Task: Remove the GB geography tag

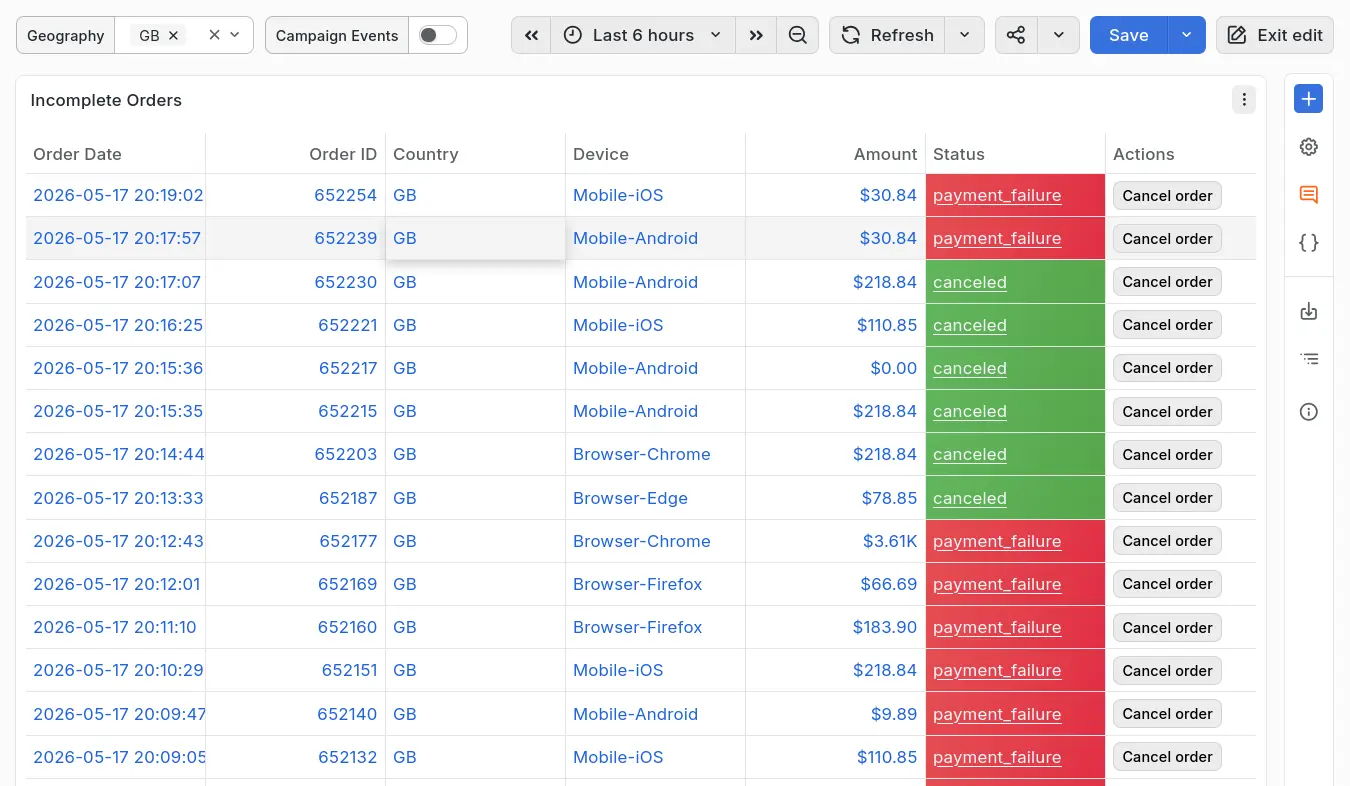Action: [x=173, y=35]
